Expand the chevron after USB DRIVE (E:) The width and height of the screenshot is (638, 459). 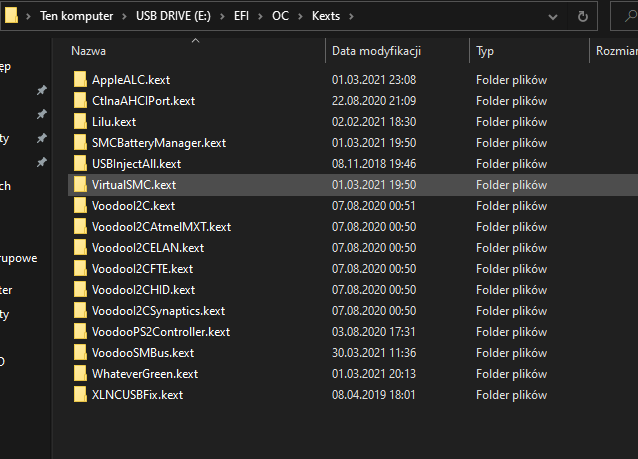coord(222,16)
